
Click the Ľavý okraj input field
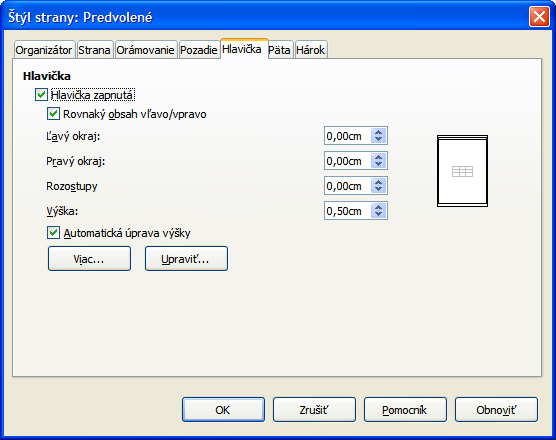pos(348,136)
